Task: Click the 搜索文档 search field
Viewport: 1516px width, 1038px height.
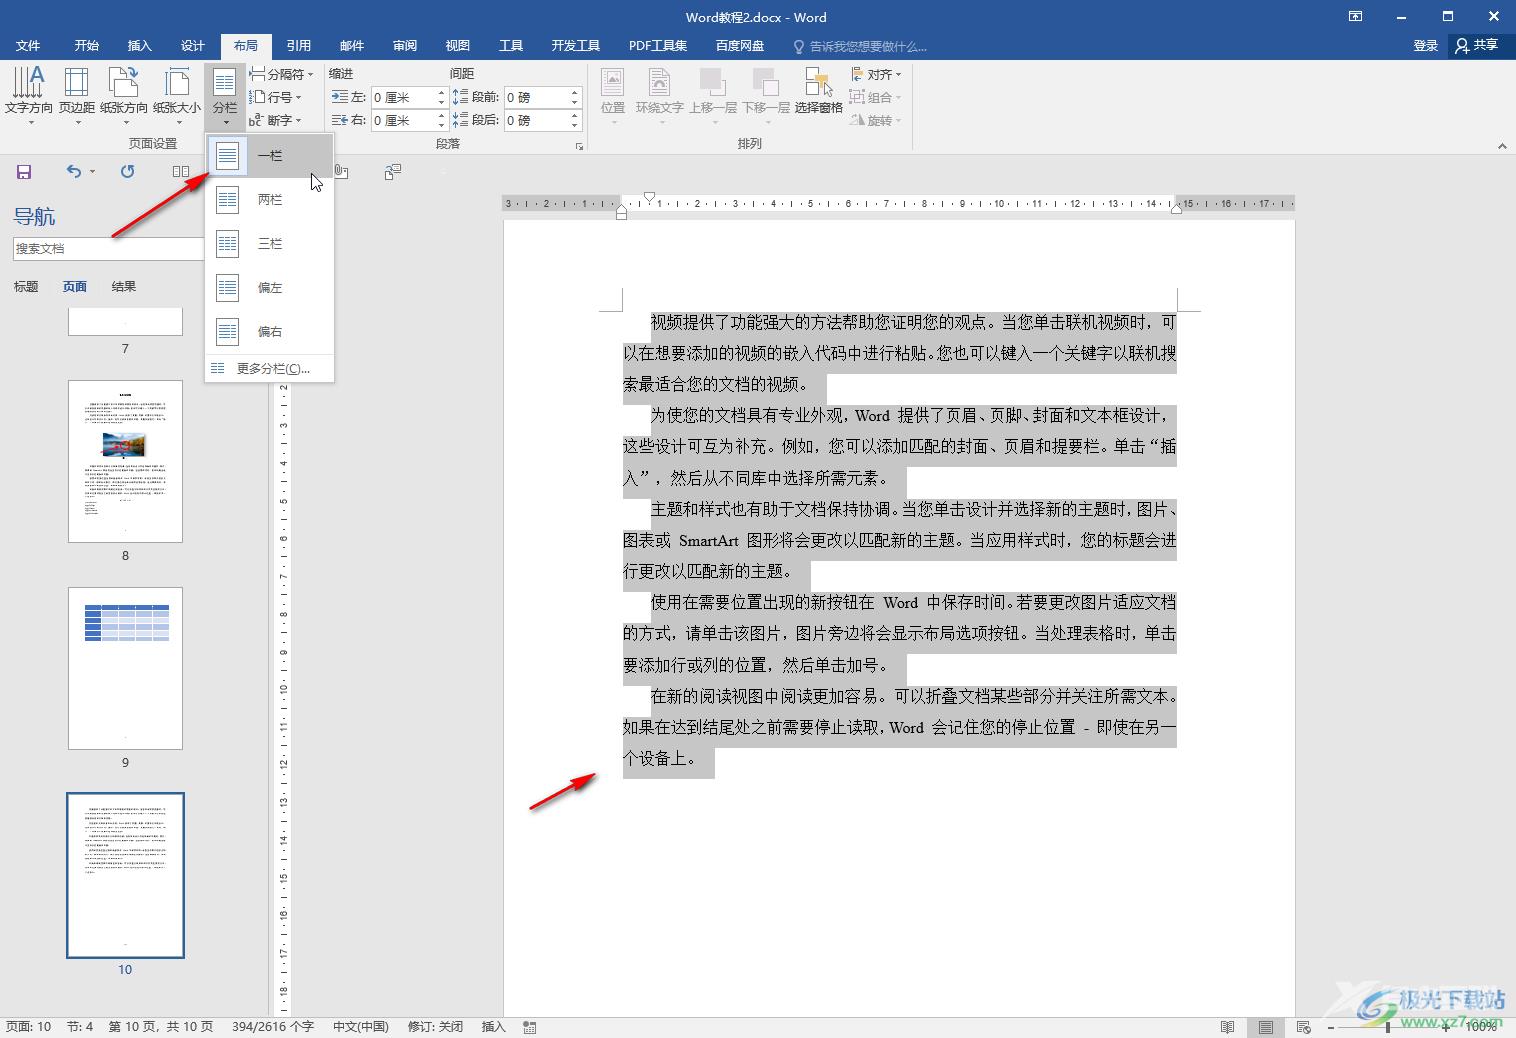Action: pos(108,249)
